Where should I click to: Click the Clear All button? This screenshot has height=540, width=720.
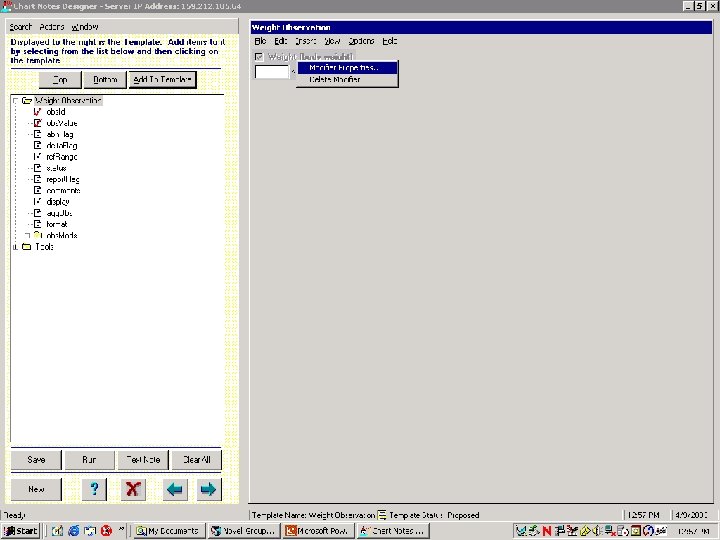197,460
